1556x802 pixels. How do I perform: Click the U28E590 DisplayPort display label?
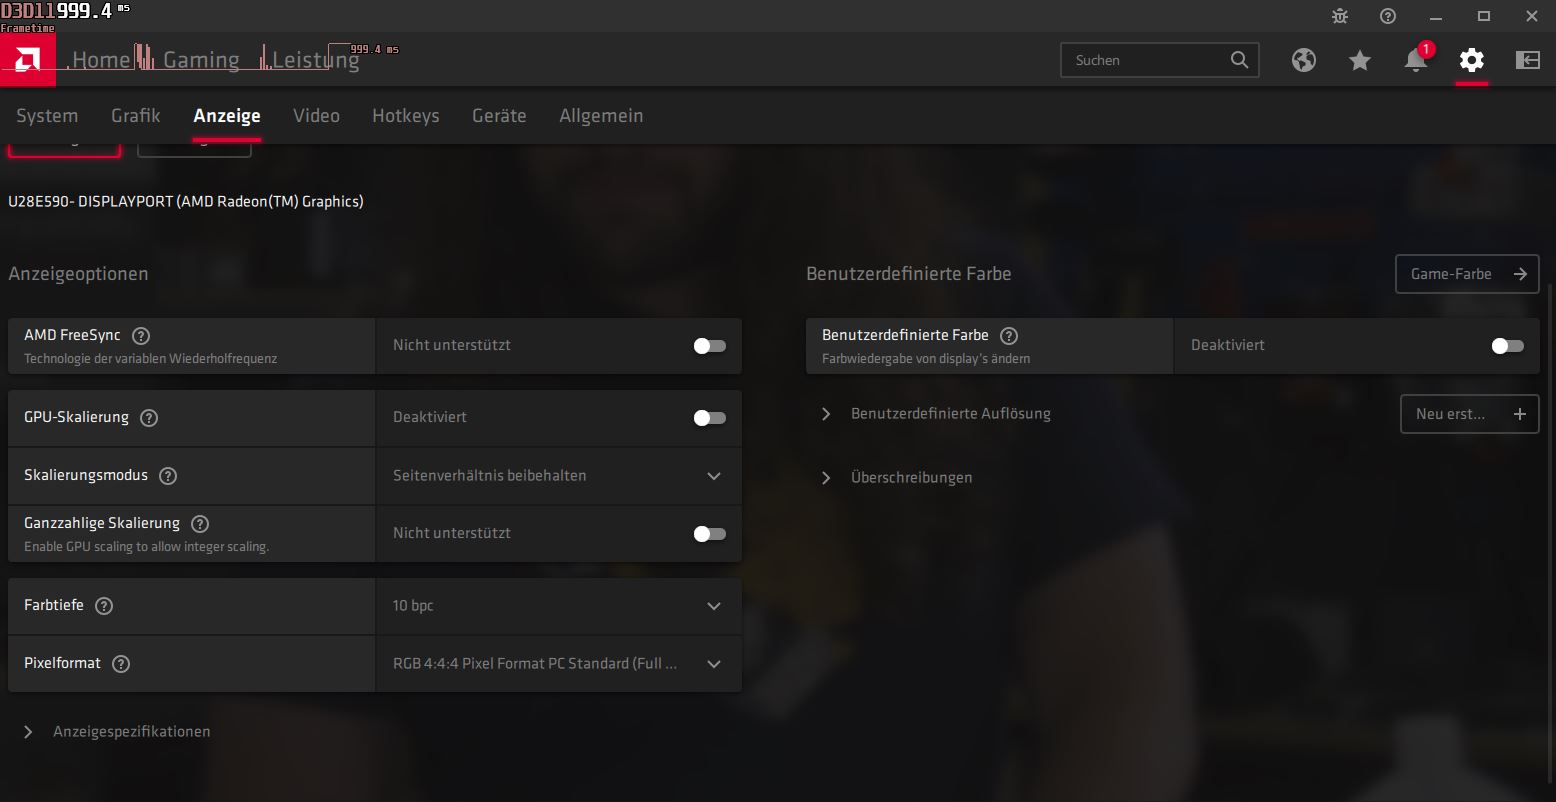pyautogui.click(x=186, y=202)
